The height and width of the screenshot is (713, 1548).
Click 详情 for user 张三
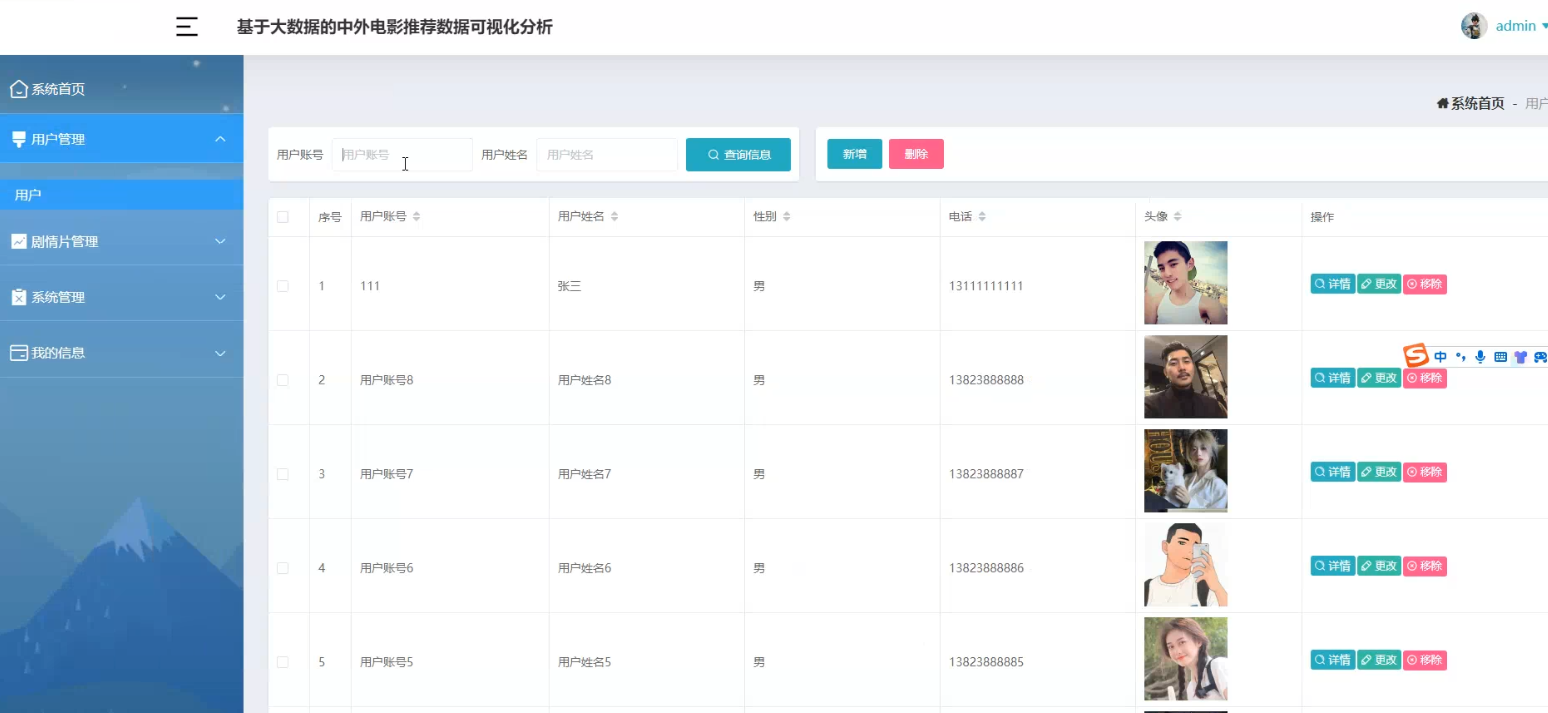click(x=1333, y=284)
